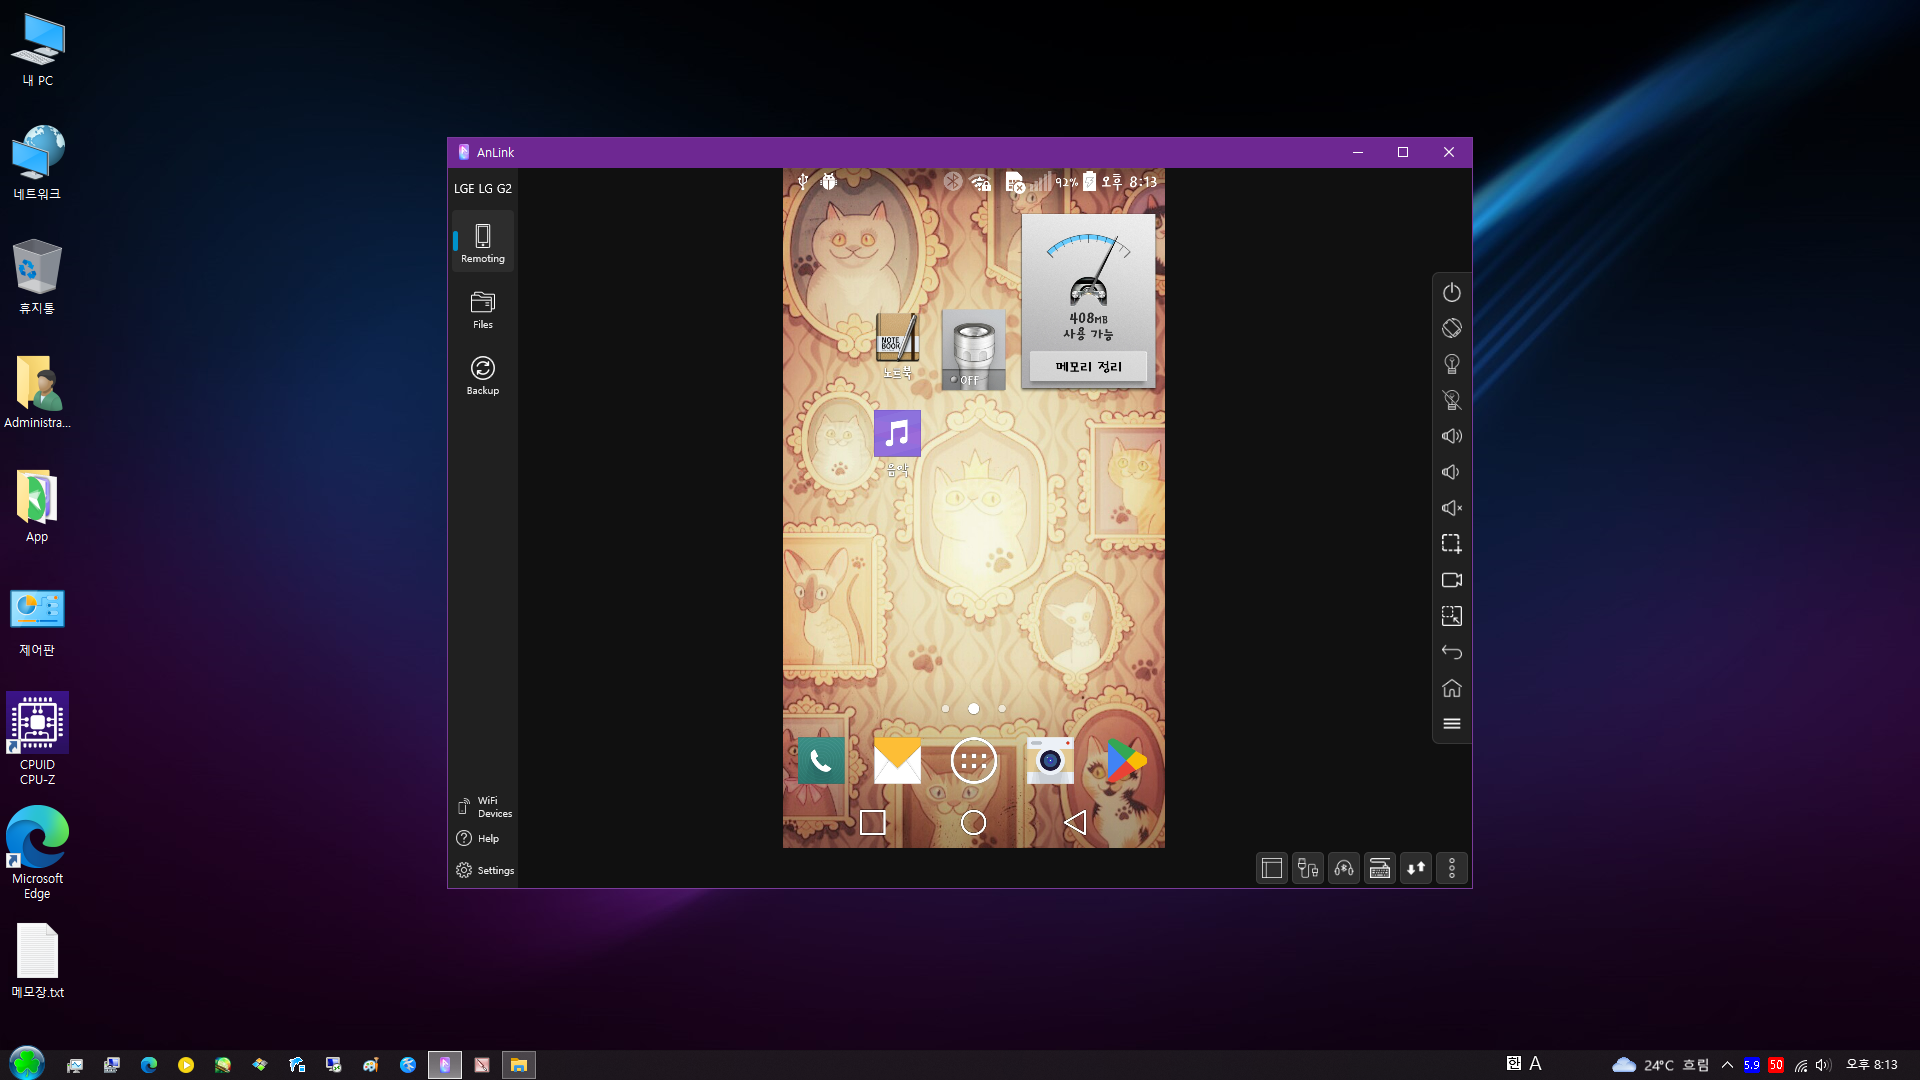
Task: Open the Phone dialer app in dock
Action: point(821,761)
